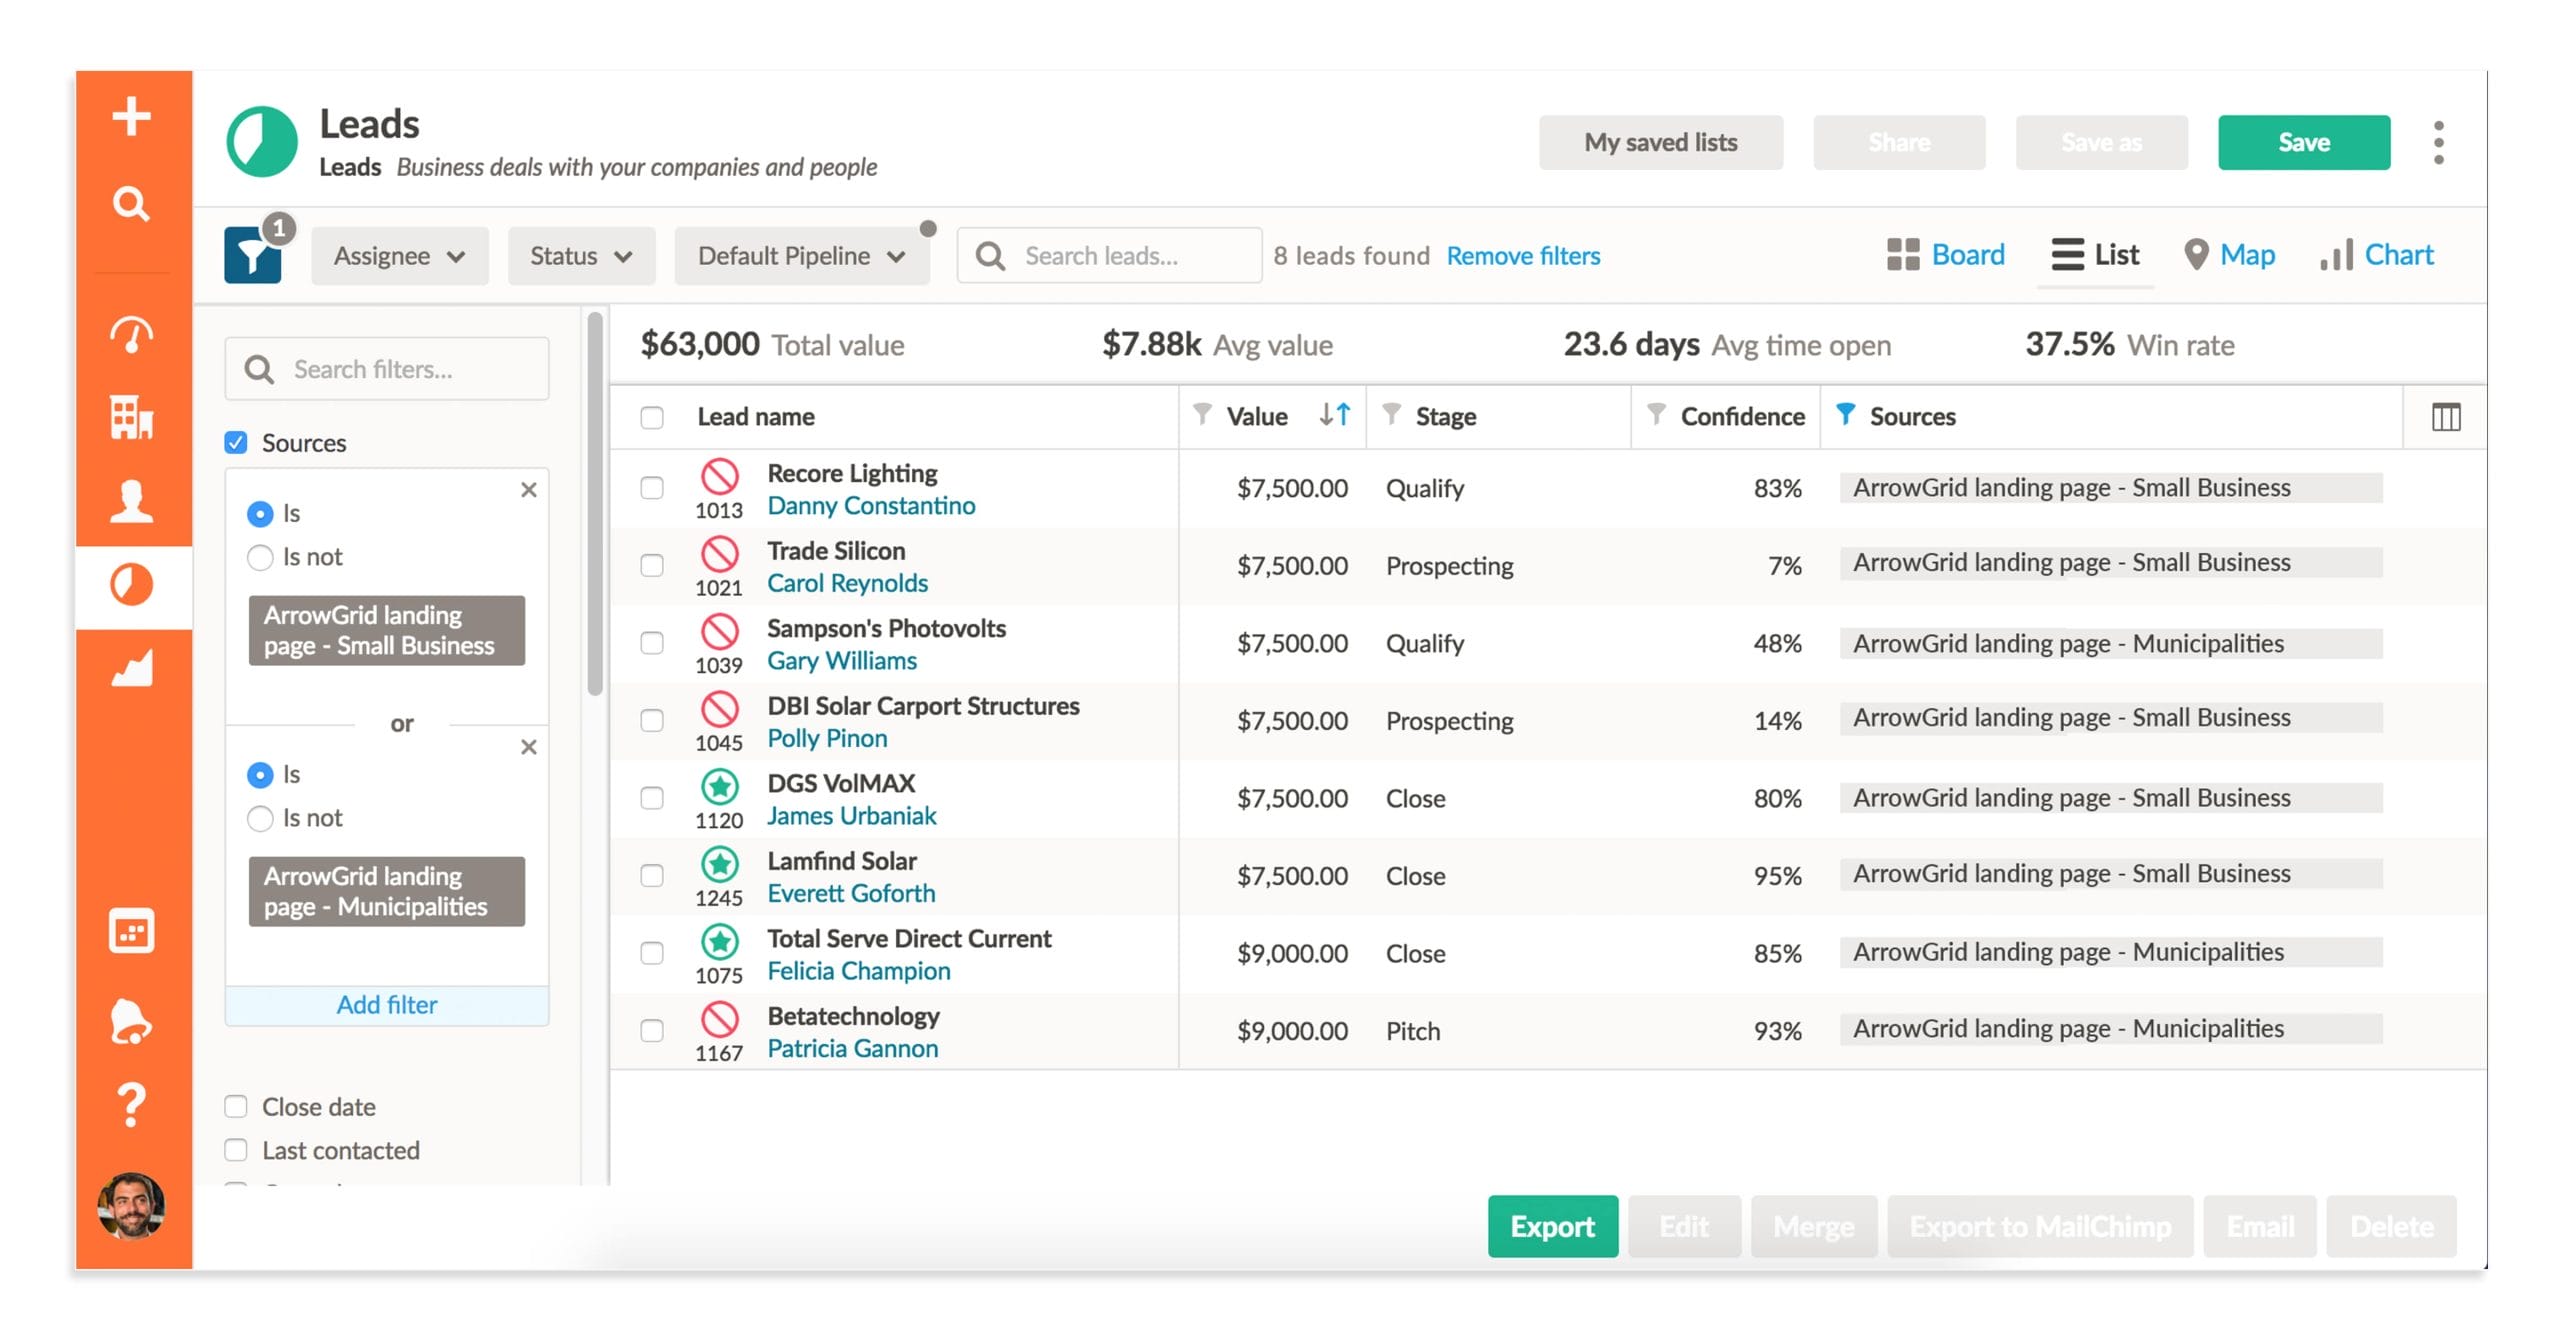The image size is (2560, 1333).
Task: Open help using the question mark icon
Action: pyautogui.click(x=131, y=1105)
